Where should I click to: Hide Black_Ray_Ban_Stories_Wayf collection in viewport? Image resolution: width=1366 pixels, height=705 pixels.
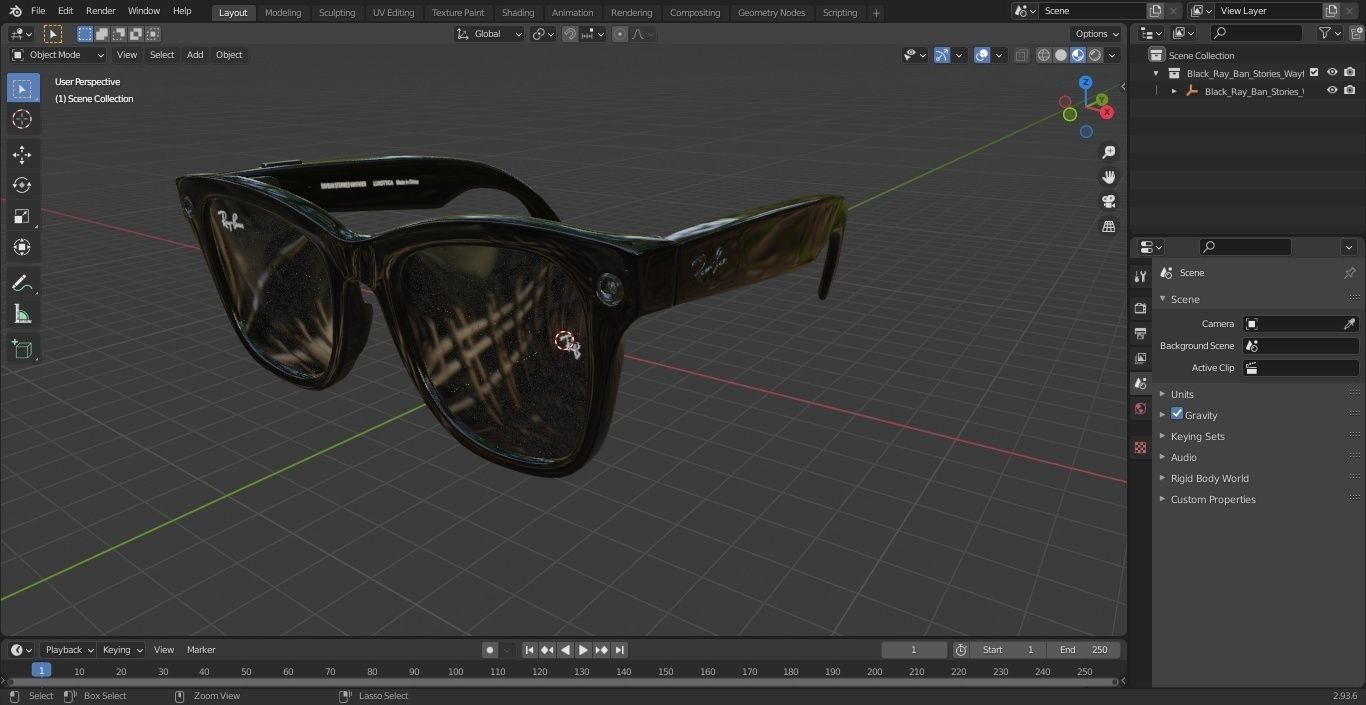[x=1332, y=72]
